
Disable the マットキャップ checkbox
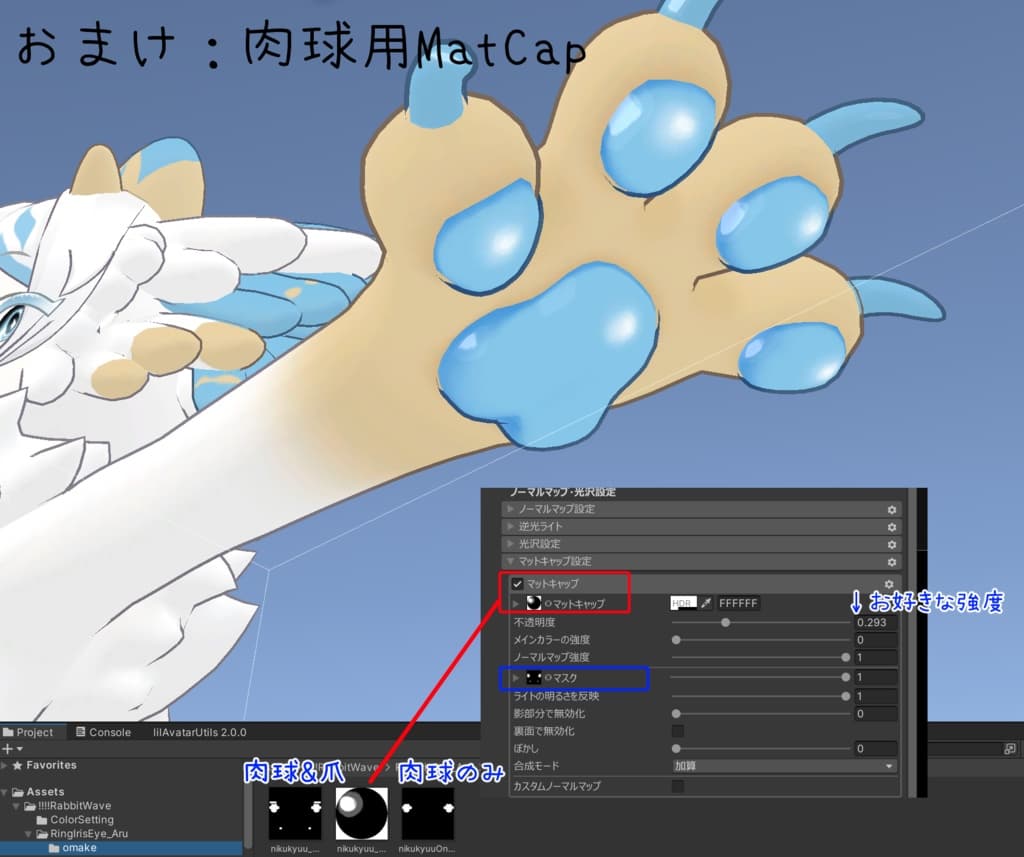click(x=517, y=585)
